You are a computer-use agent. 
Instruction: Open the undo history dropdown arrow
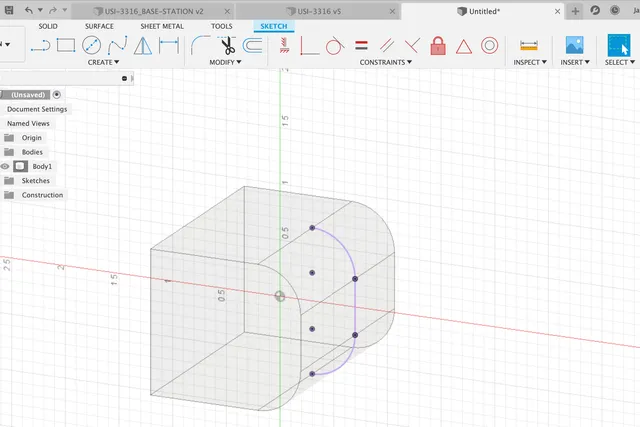(40, 10)
